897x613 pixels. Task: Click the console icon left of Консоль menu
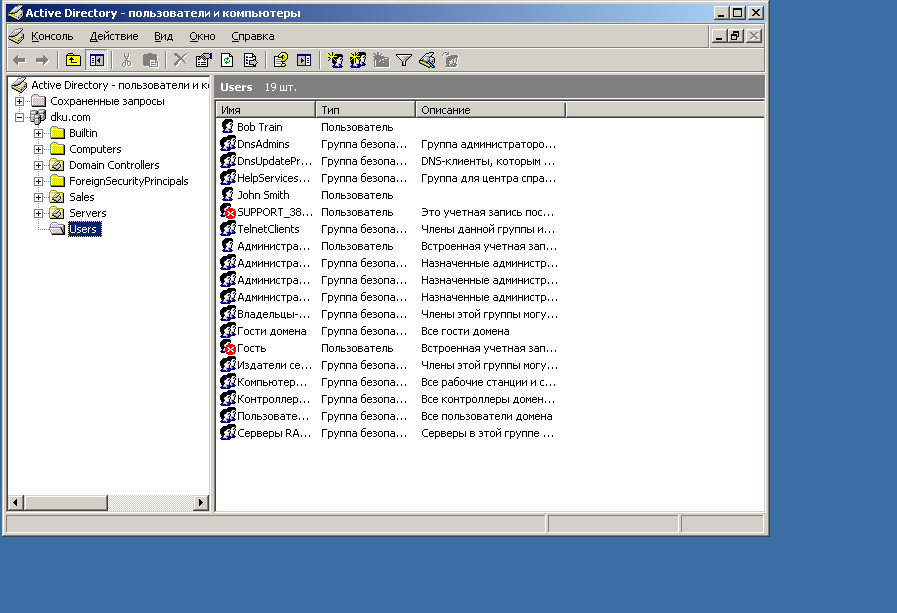(17, 36)
